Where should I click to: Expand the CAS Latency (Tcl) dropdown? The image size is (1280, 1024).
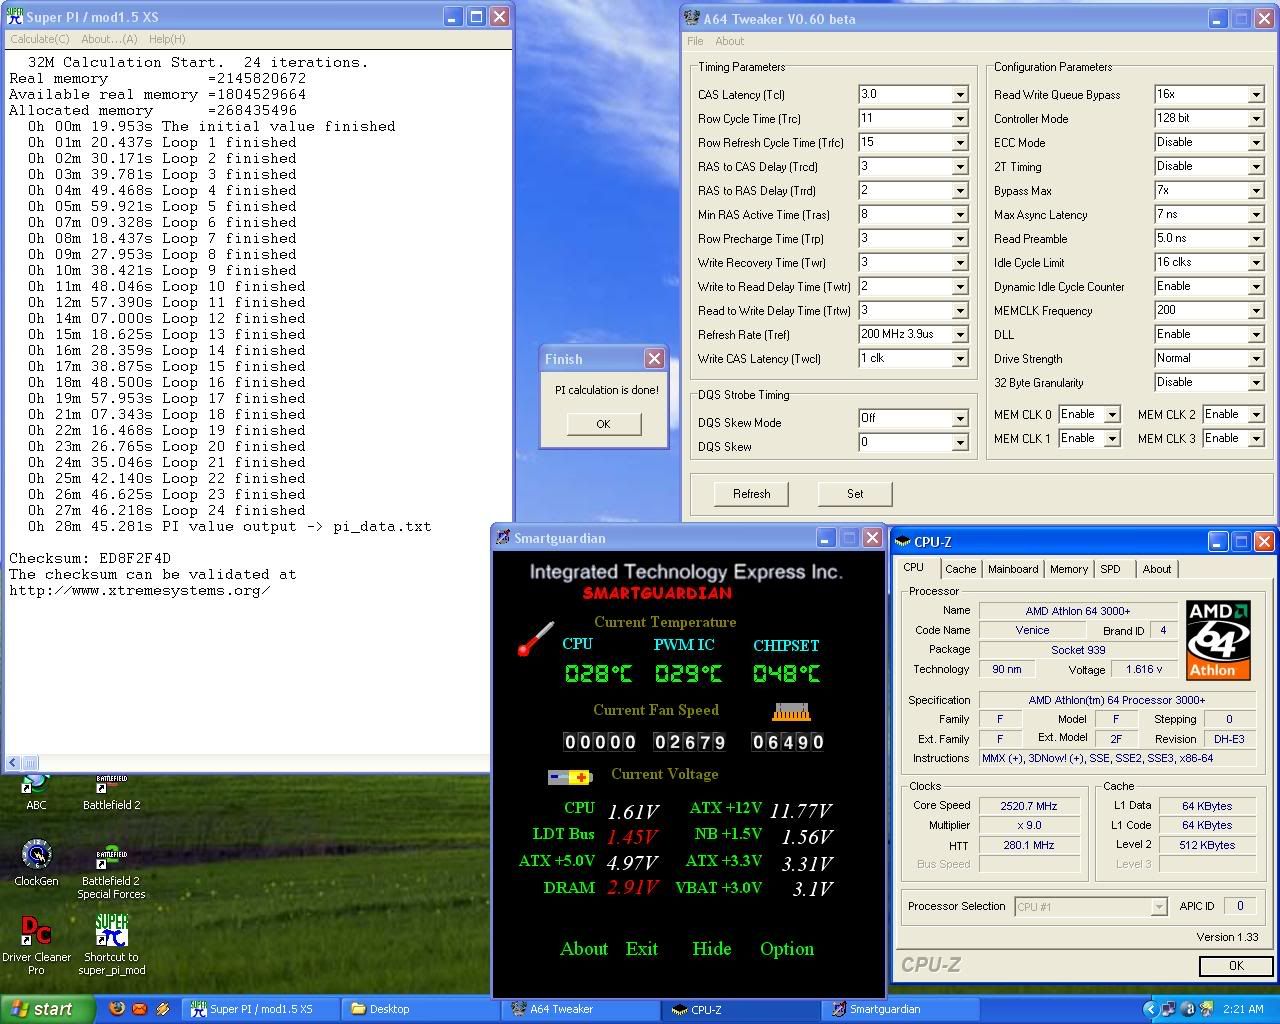tap(959, 95)
